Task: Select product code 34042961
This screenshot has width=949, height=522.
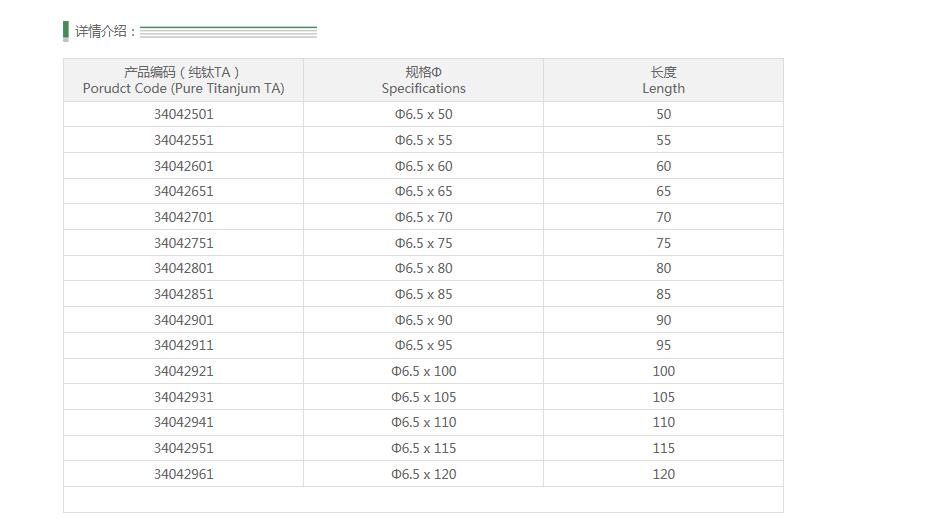Action: (183, 474)
